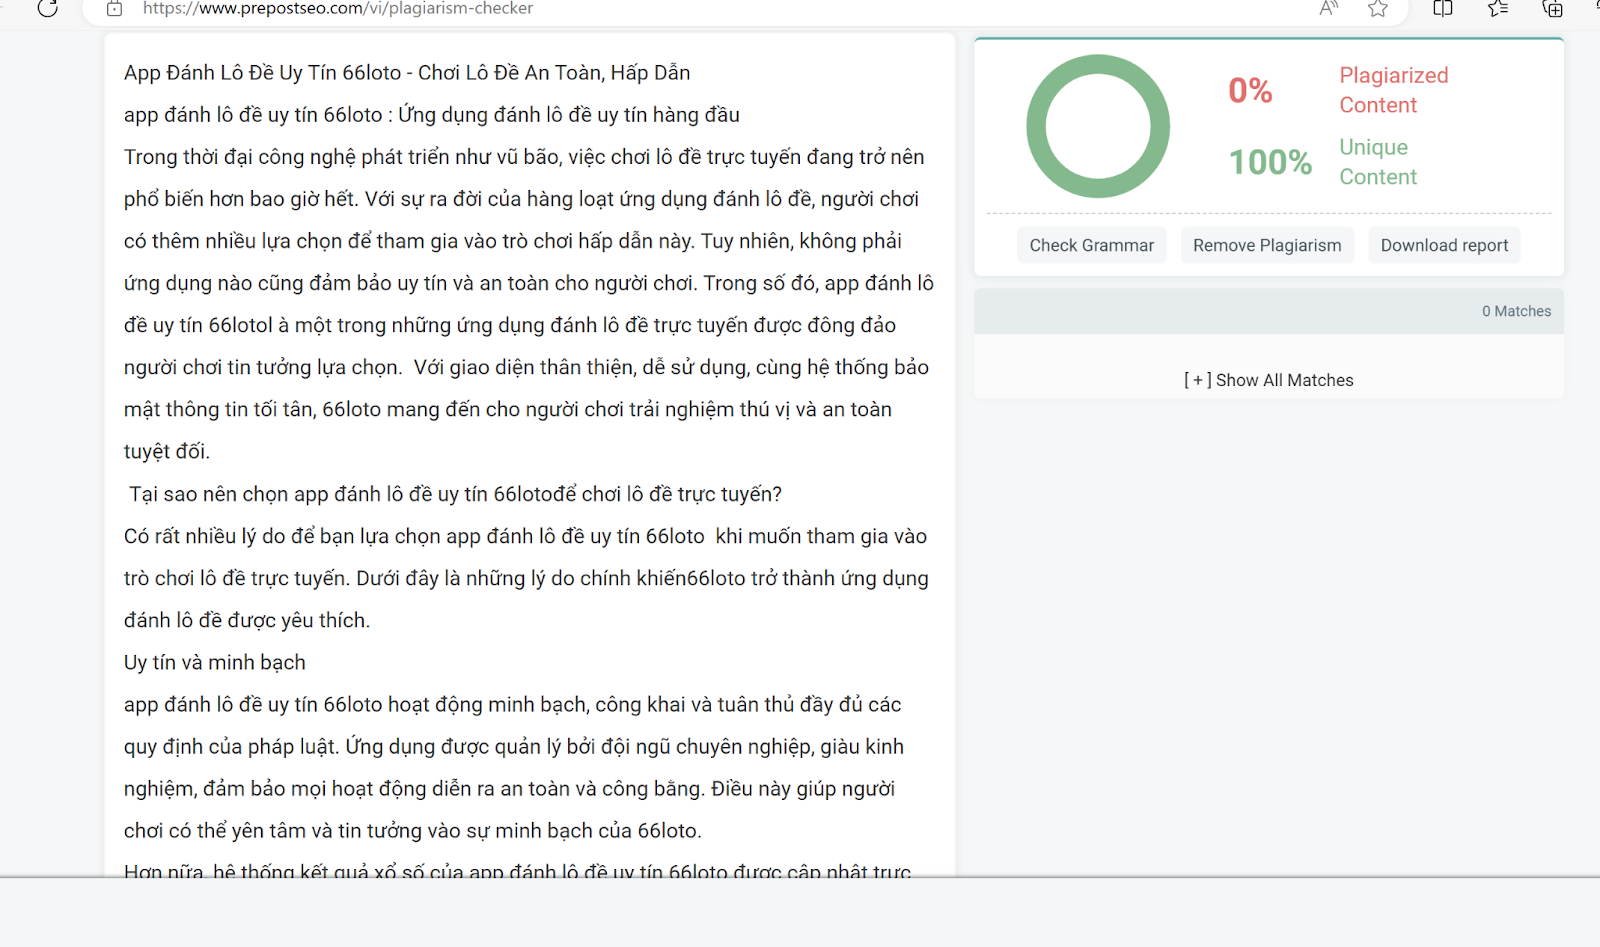1600x947 pixels.
Task: Click the Remove Plagiarism button
Action: pos(1267,245)
